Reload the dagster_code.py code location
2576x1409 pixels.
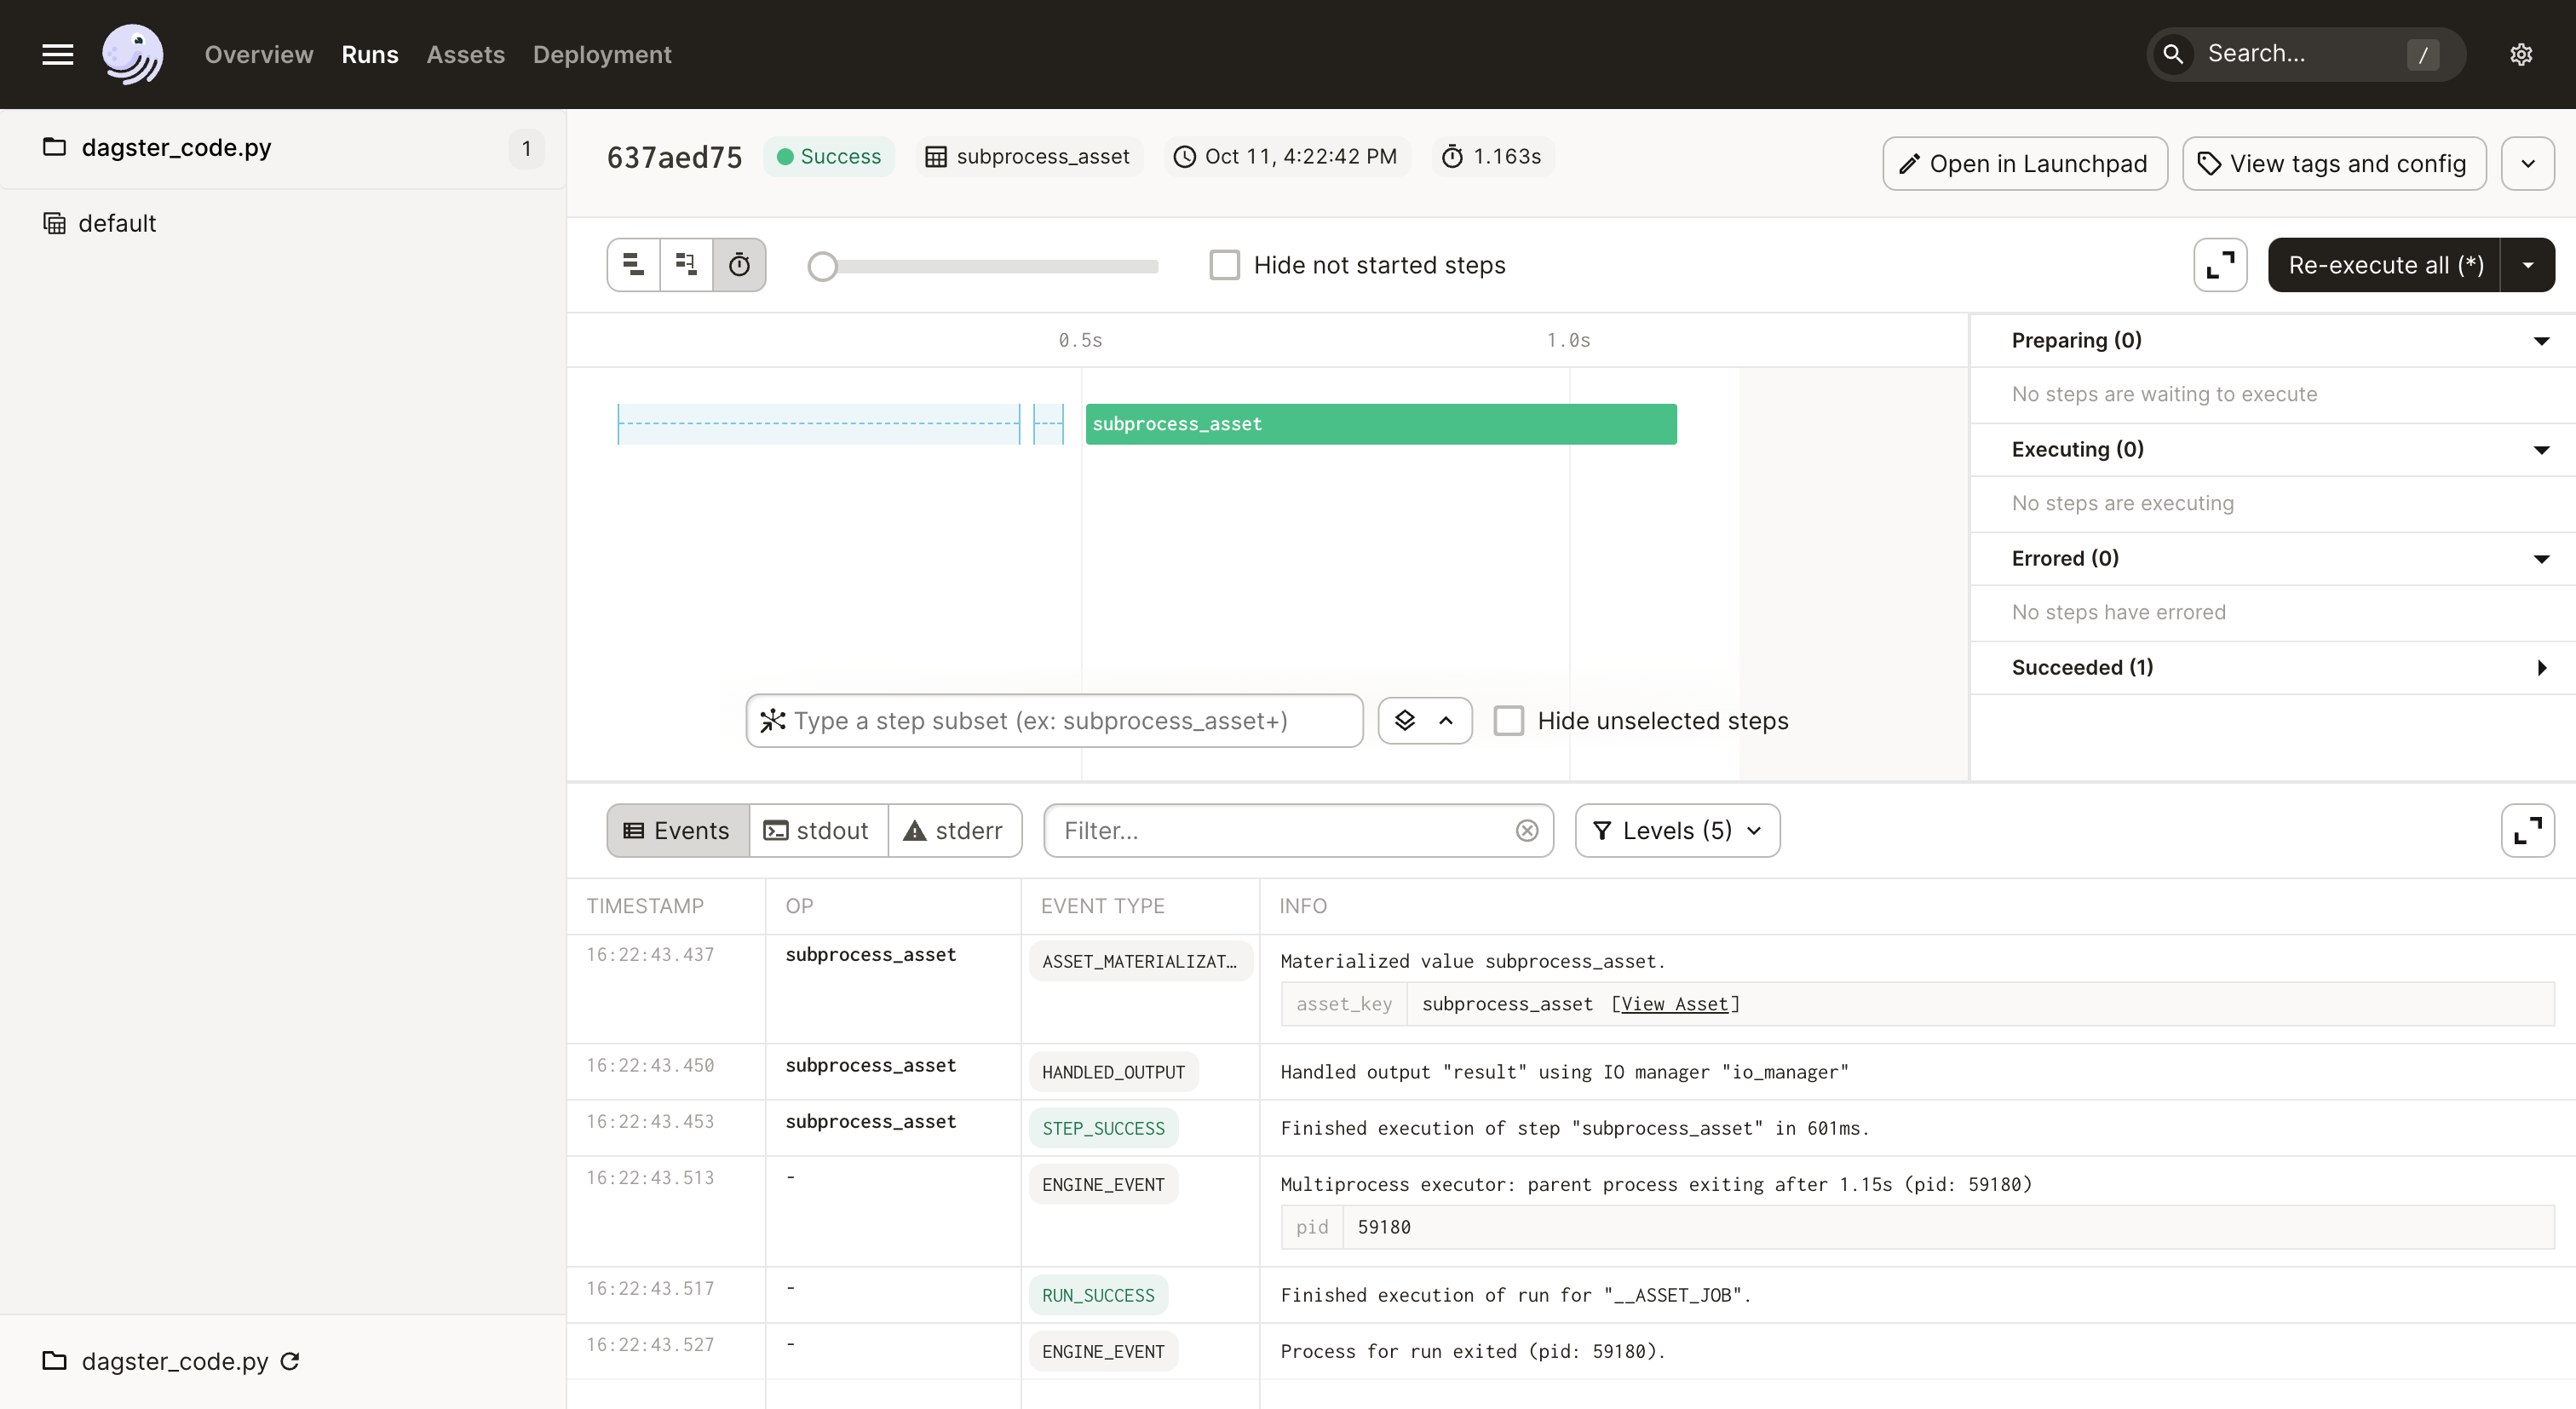(x=290, y=1361)
